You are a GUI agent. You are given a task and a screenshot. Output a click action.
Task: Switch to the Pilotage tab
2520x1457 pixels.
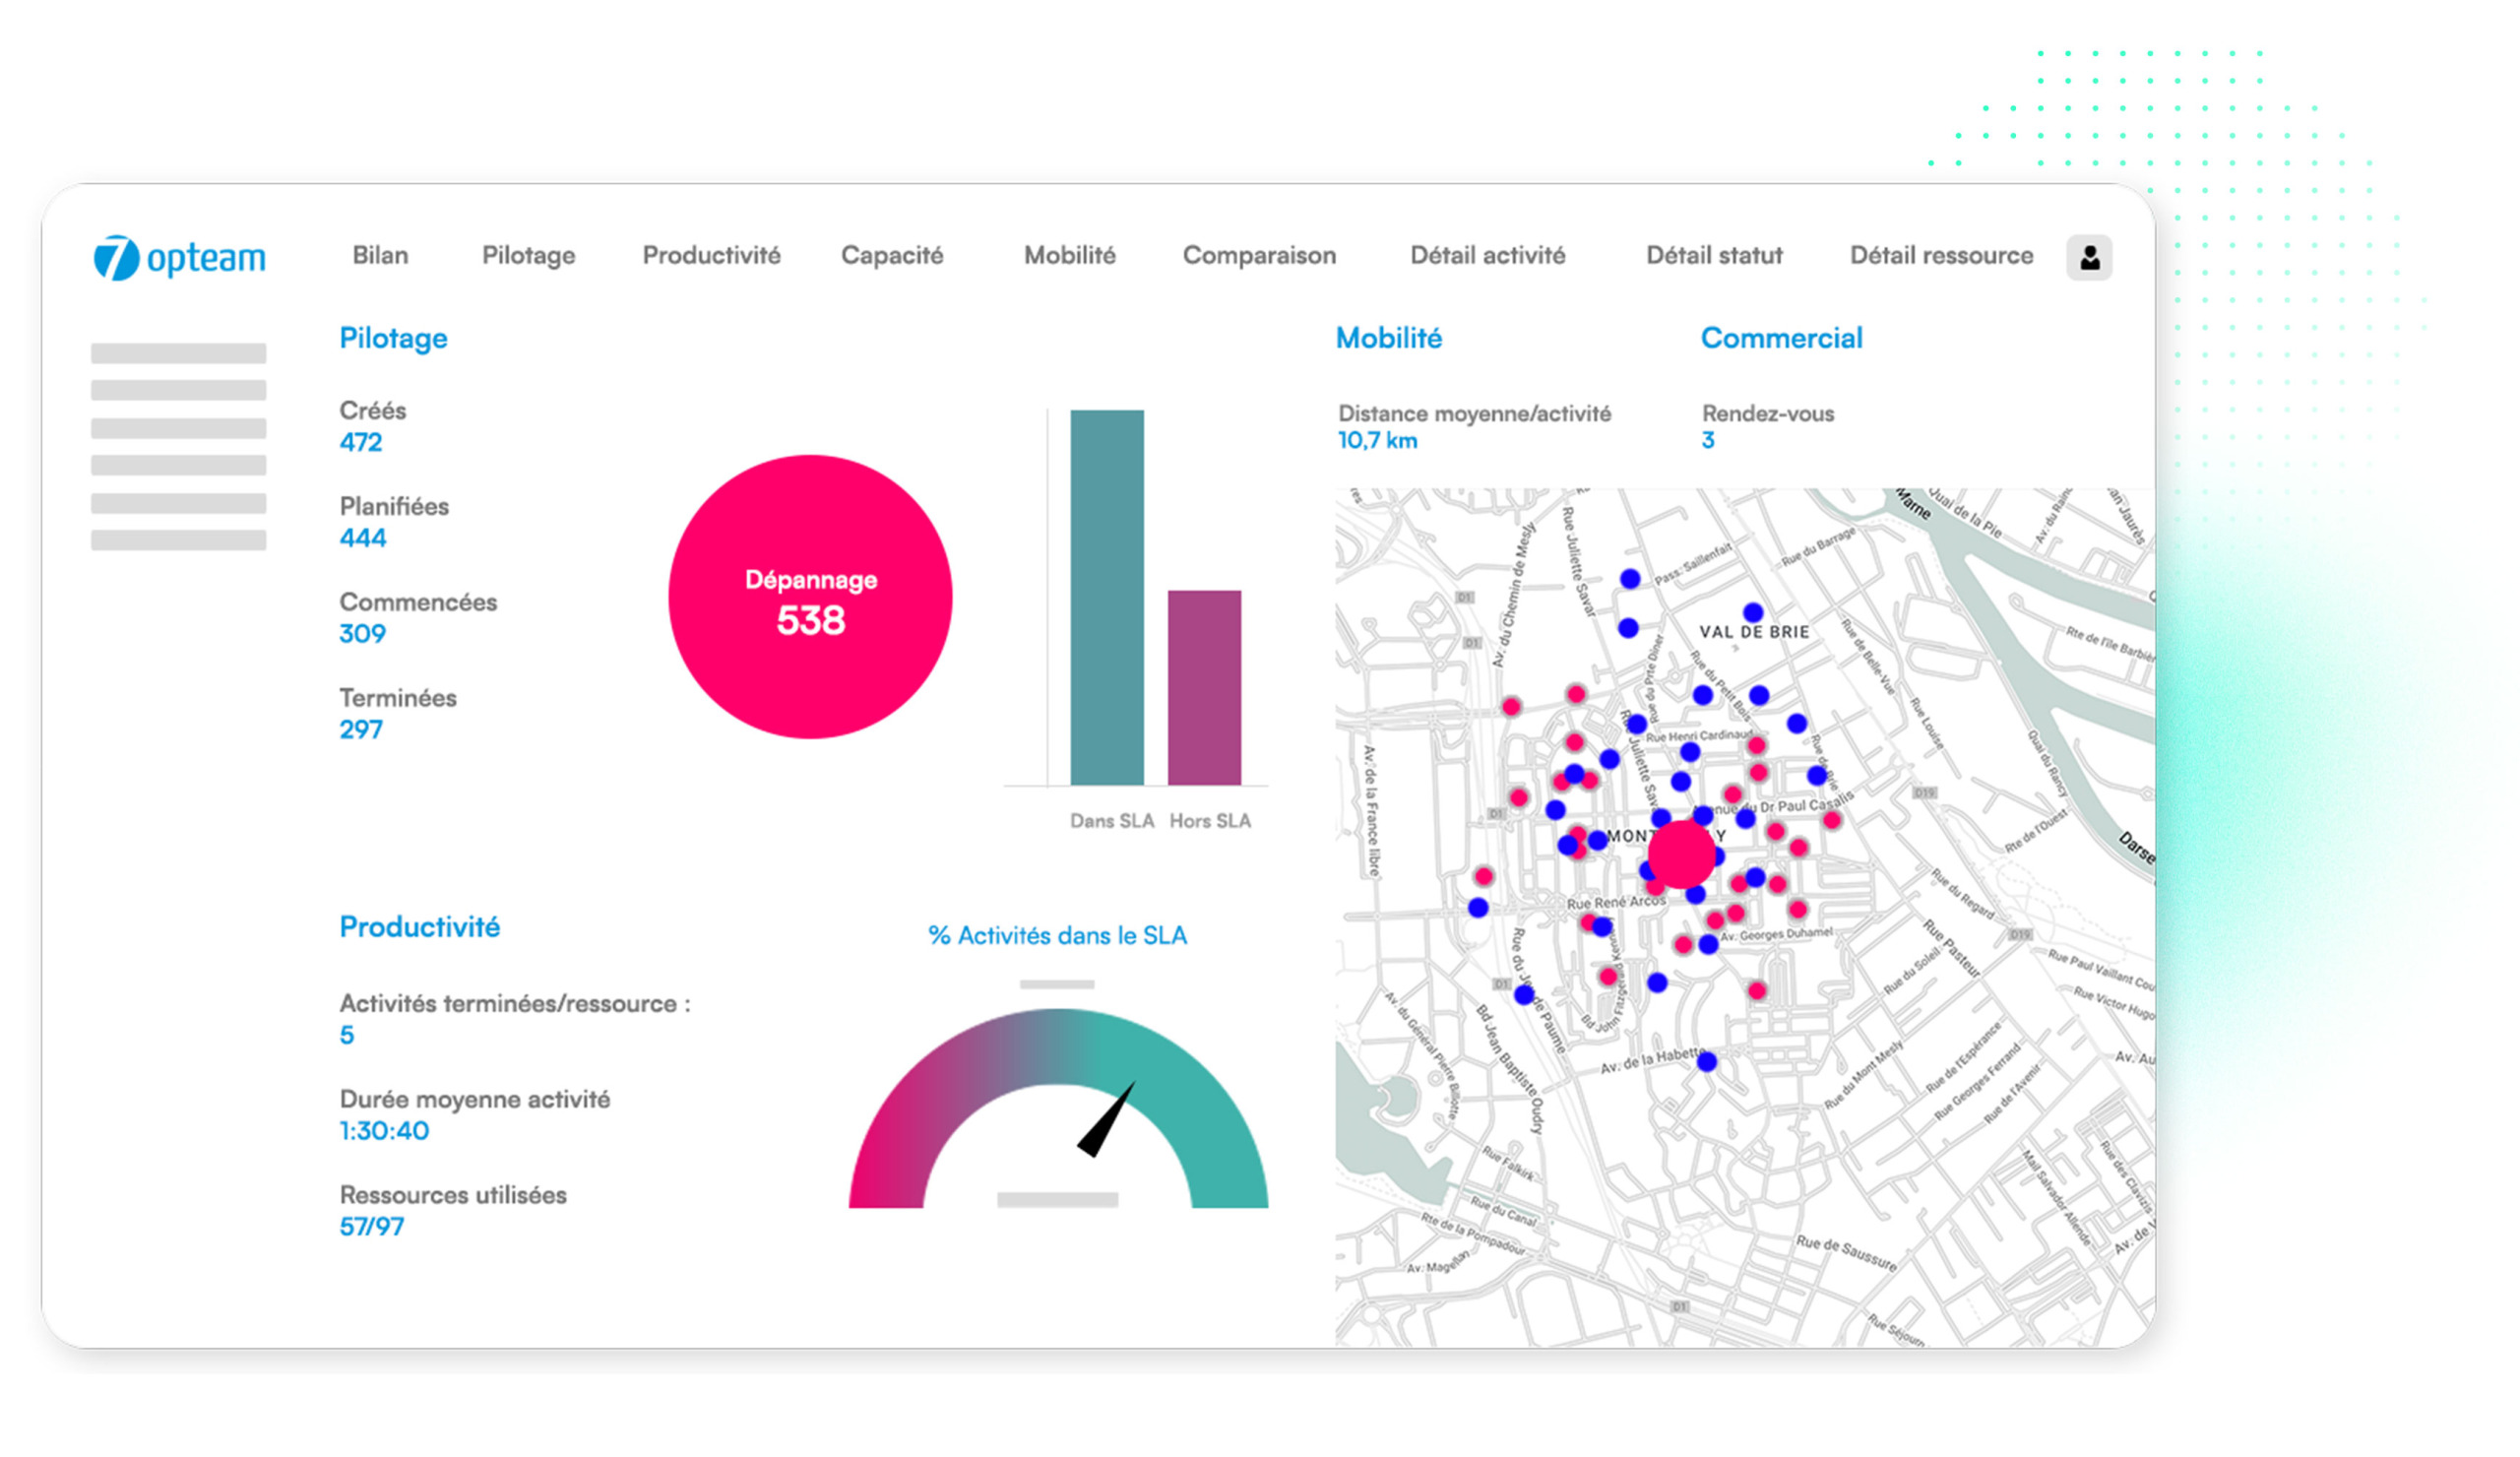[528, 256]
